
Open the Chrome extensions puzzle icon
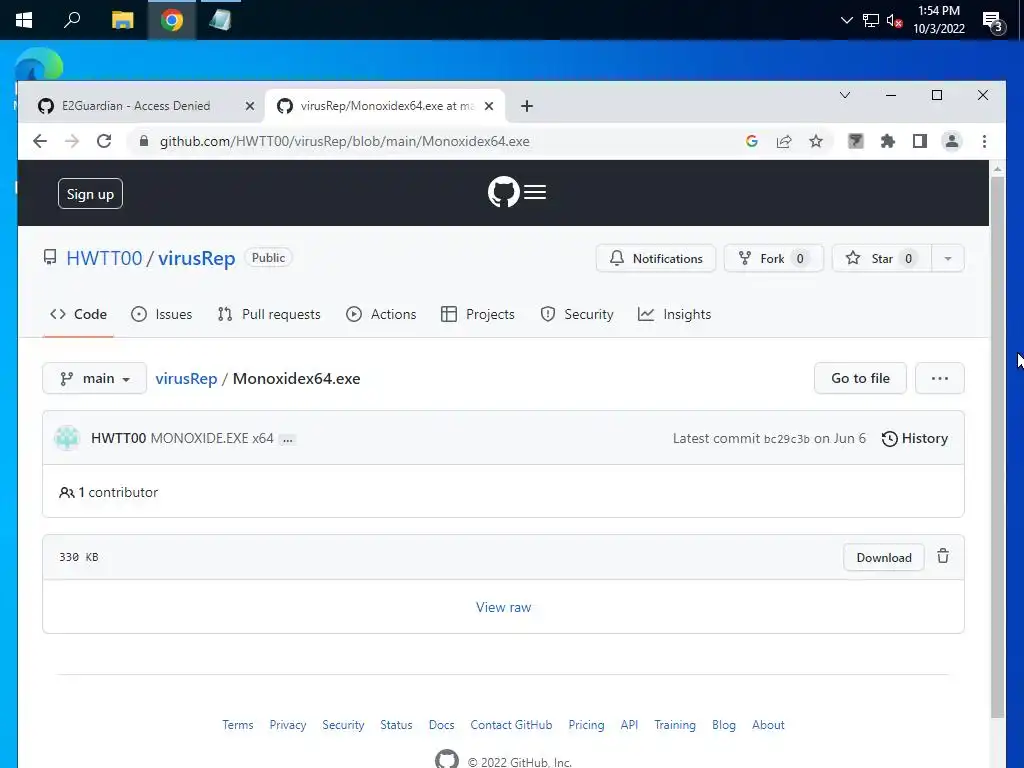(x=888, y=141)
